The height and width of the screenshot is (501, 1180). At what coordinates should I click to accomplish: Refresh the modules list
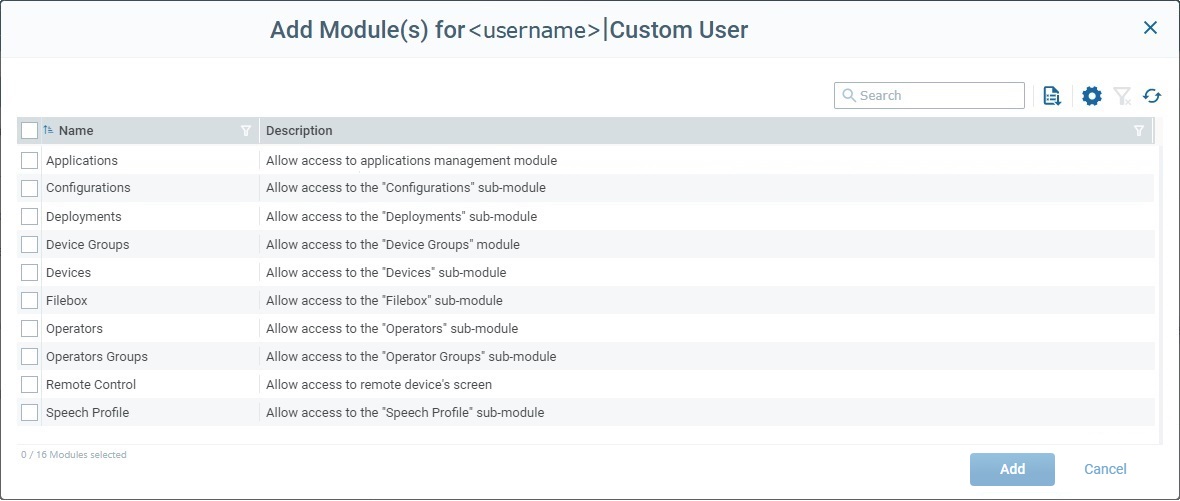pyautogui.click(x=1152, y=96)
